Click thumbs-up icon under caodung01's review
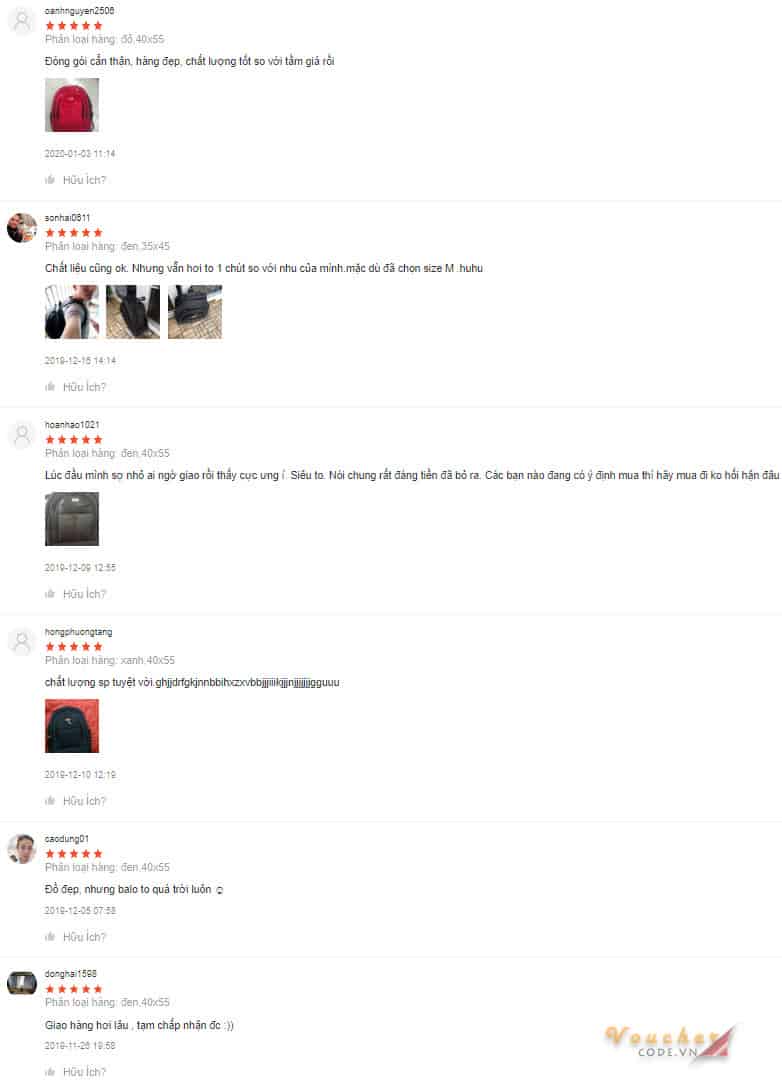Viewport: 782px width, 1085px height. [x=50, y=937]
